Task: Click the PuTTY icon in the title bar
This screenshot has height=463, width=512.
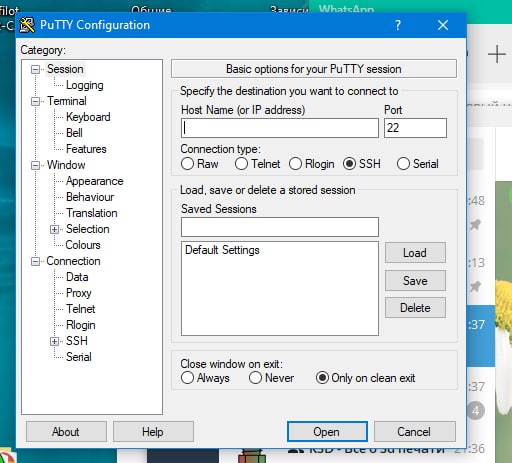Action: click(x=27, y=25)
